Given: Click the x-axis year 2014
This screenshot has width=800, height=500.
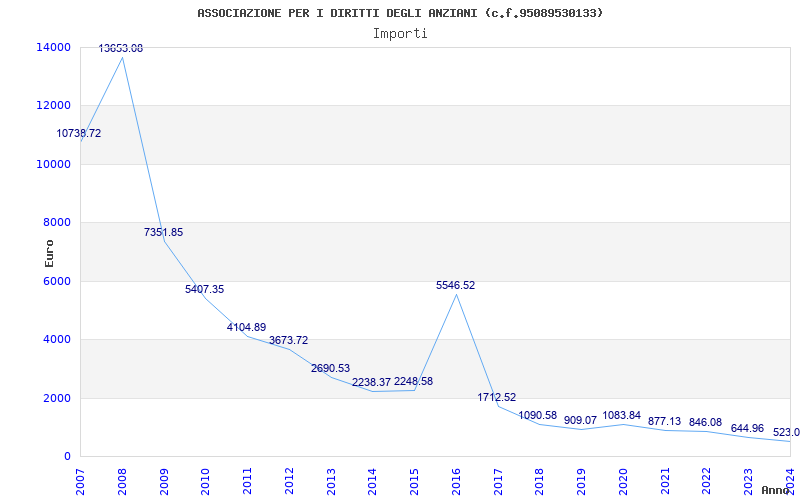Looking at the screenshot, I should tap(372, 482).
